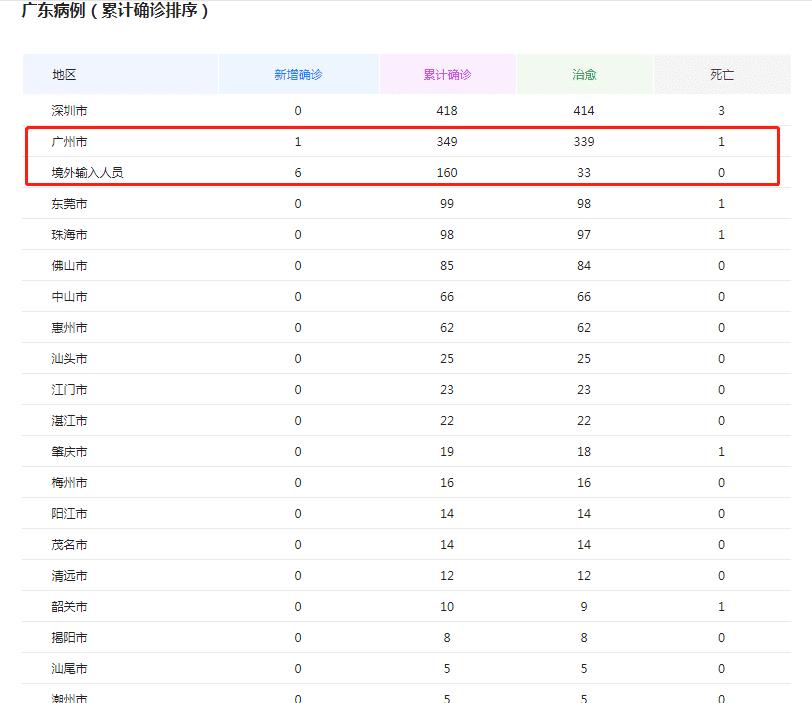The width and height of the screenshot is (812, 703).
Task: Click 广州市 cumulative confirmed value 349
Action: [x=447, y=142]
